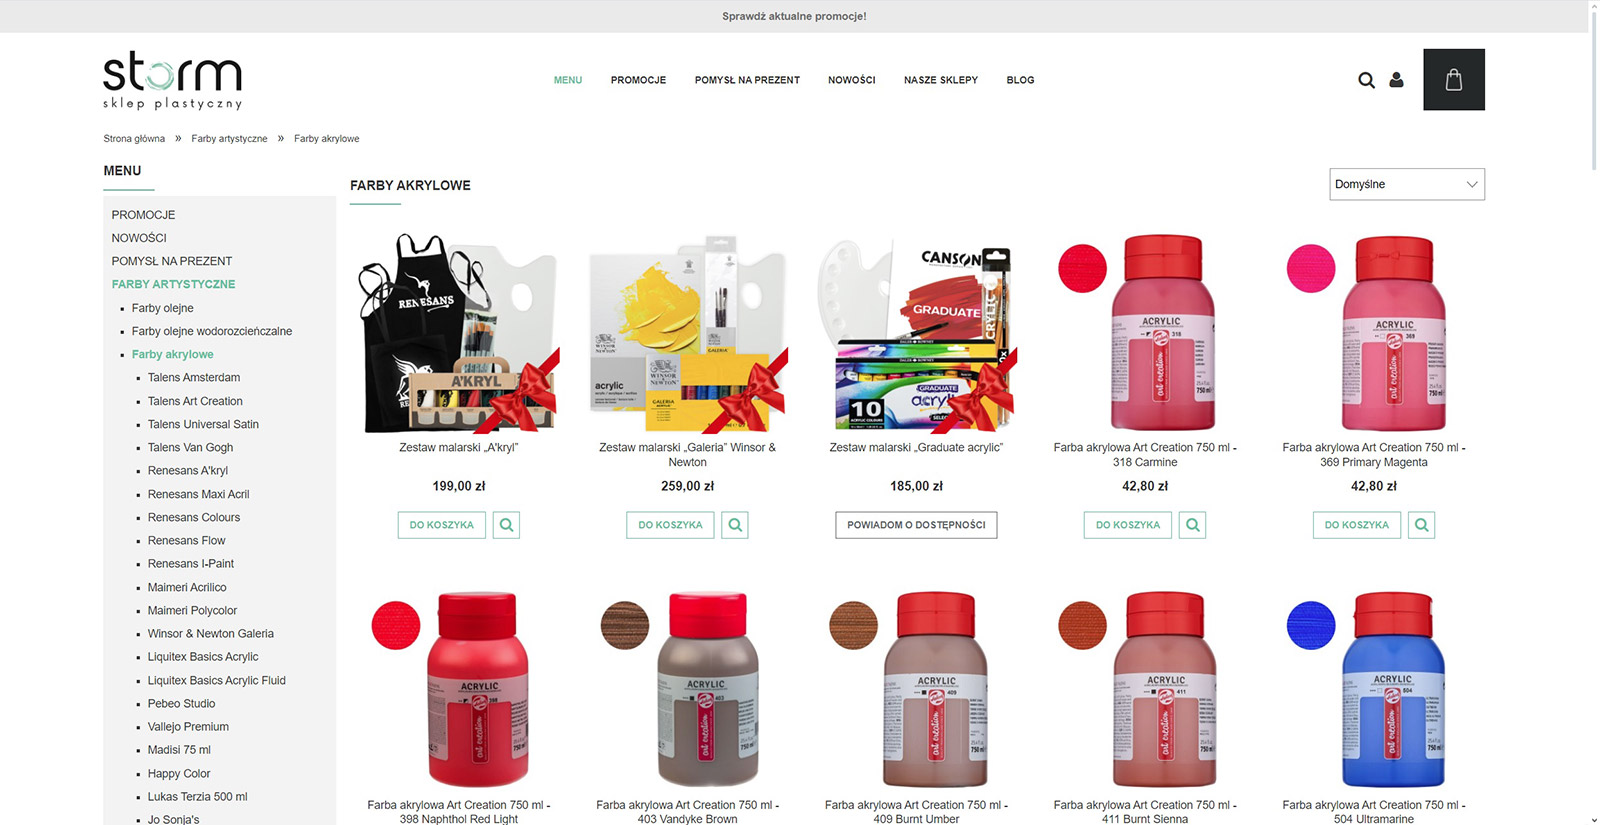Add A'kryl painting set to cart
1600x825 pixels.
tap(442, 525)
